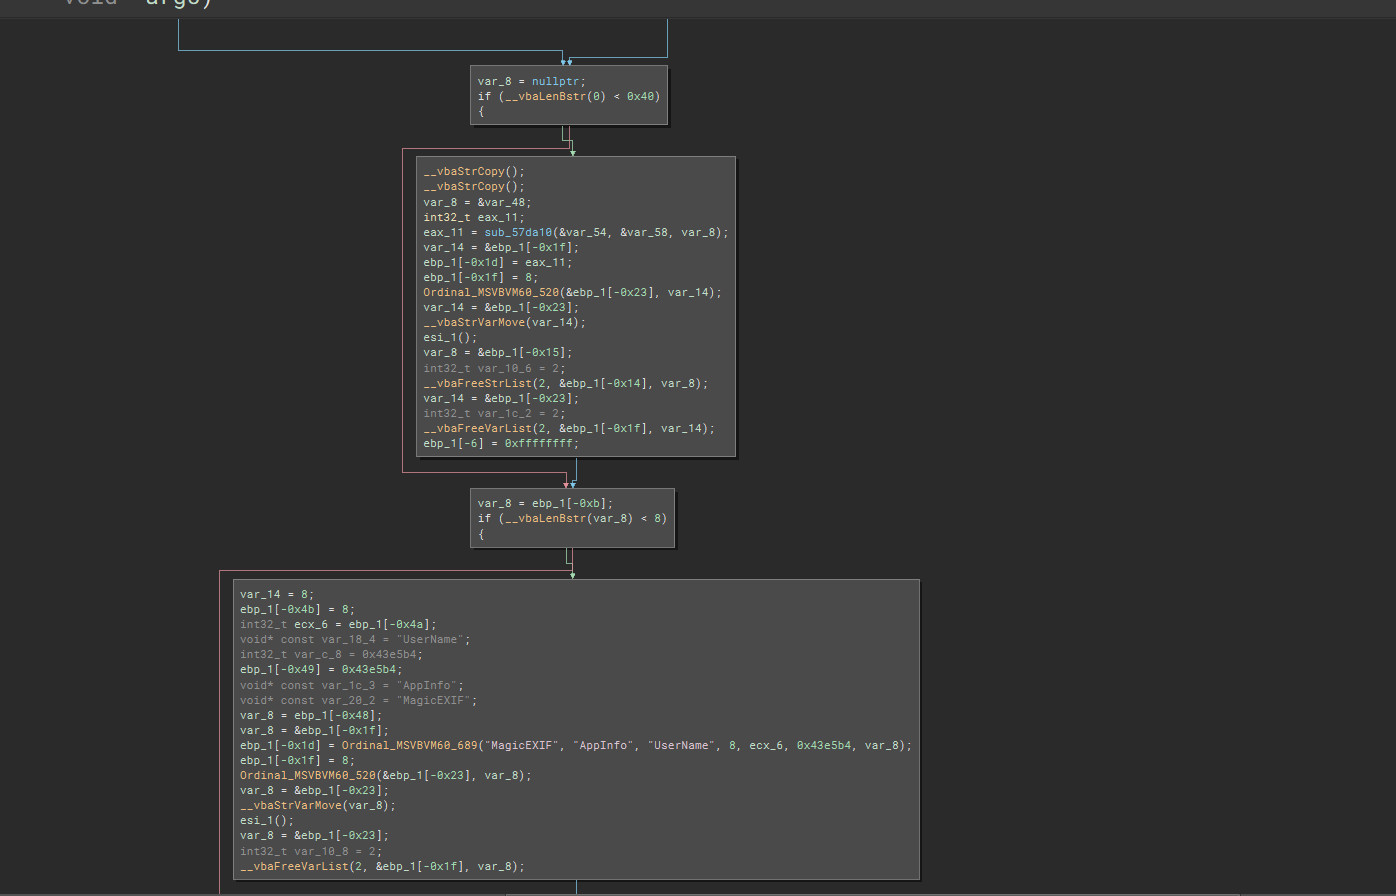Click the 0x40 constant in the first condition
The width and height of the screenshot is (1396, 896).
click(643, 96)
